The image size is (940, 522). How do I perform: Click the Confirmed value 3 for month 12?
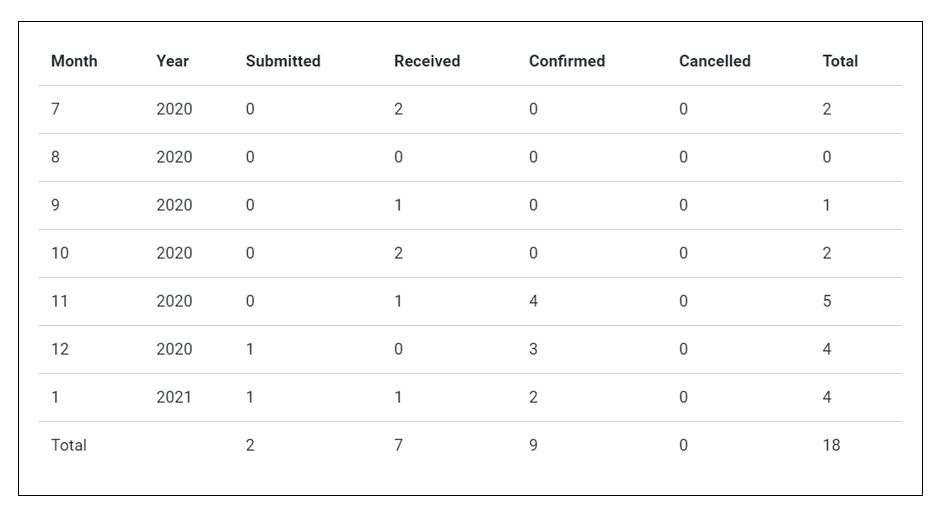point(533,349)
